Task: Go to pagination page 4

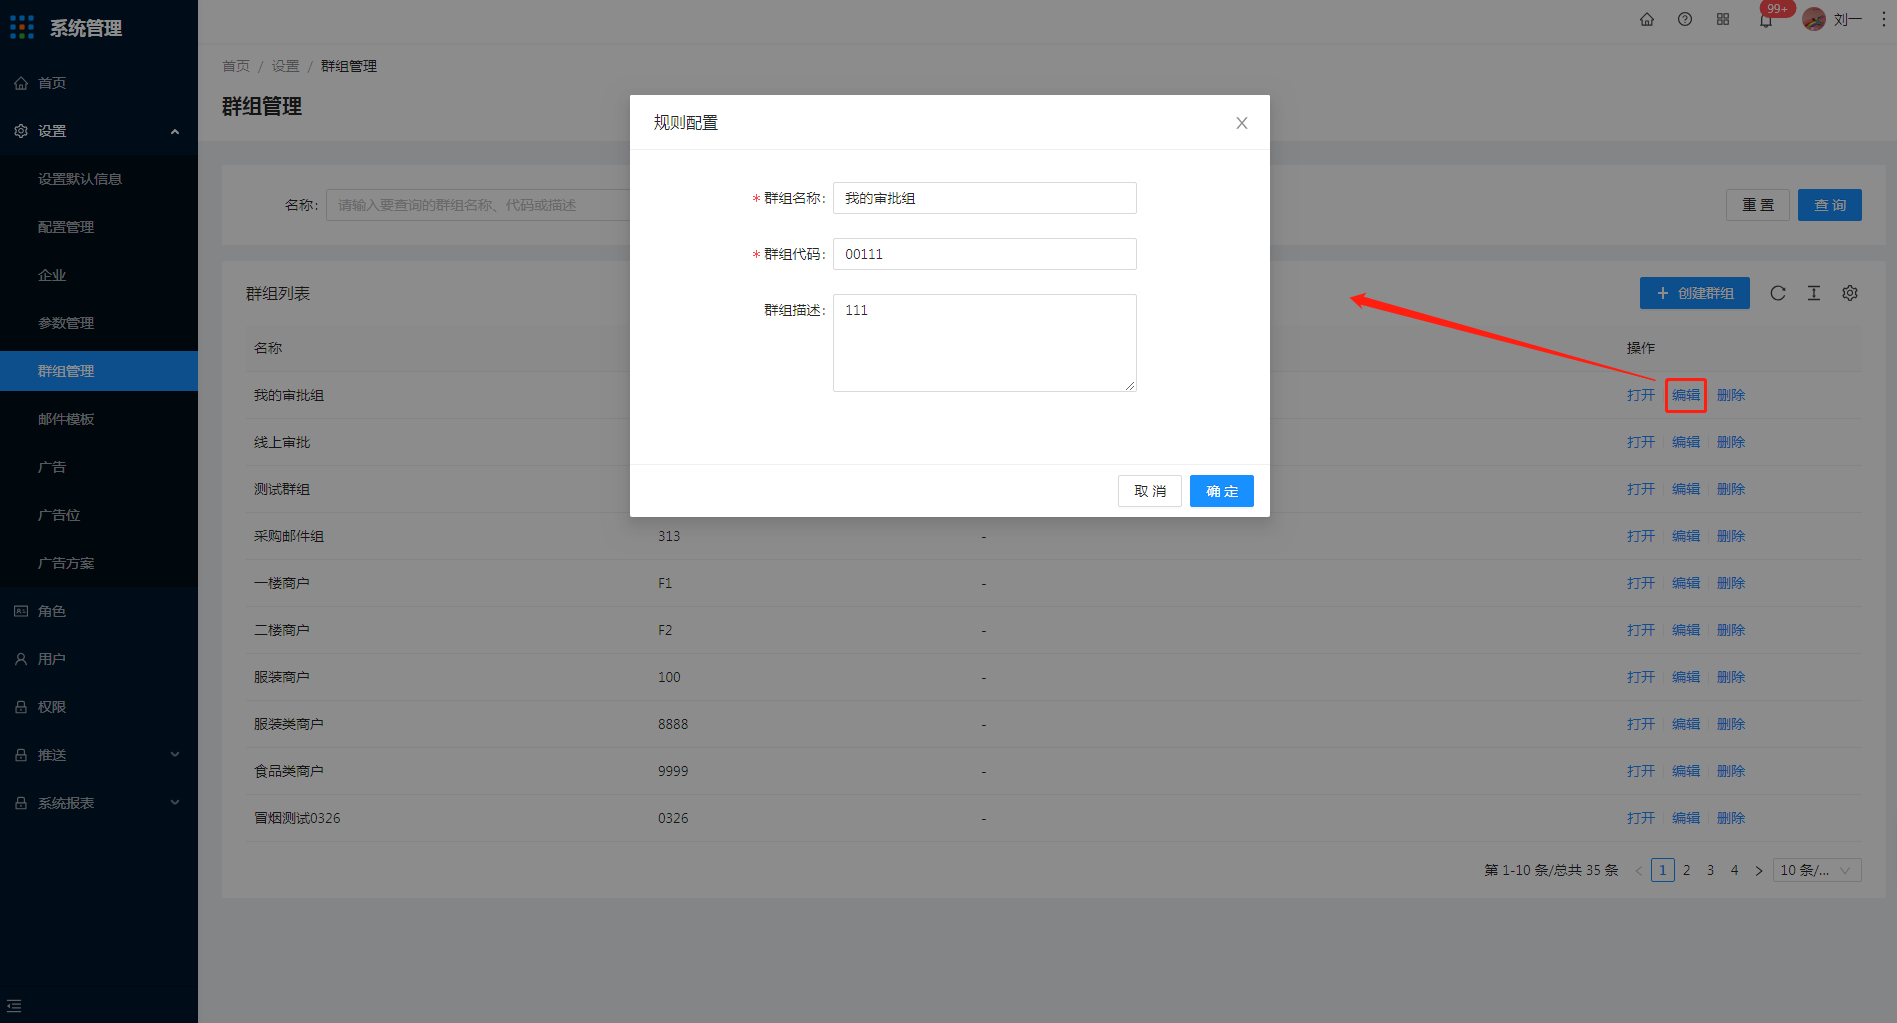Action: [1735, 870]
